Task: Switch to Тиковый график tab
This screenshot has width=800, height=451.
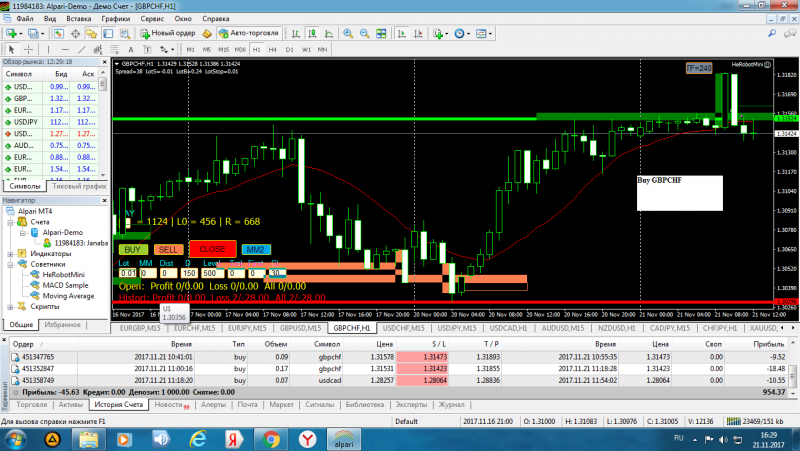Action: 79,186
